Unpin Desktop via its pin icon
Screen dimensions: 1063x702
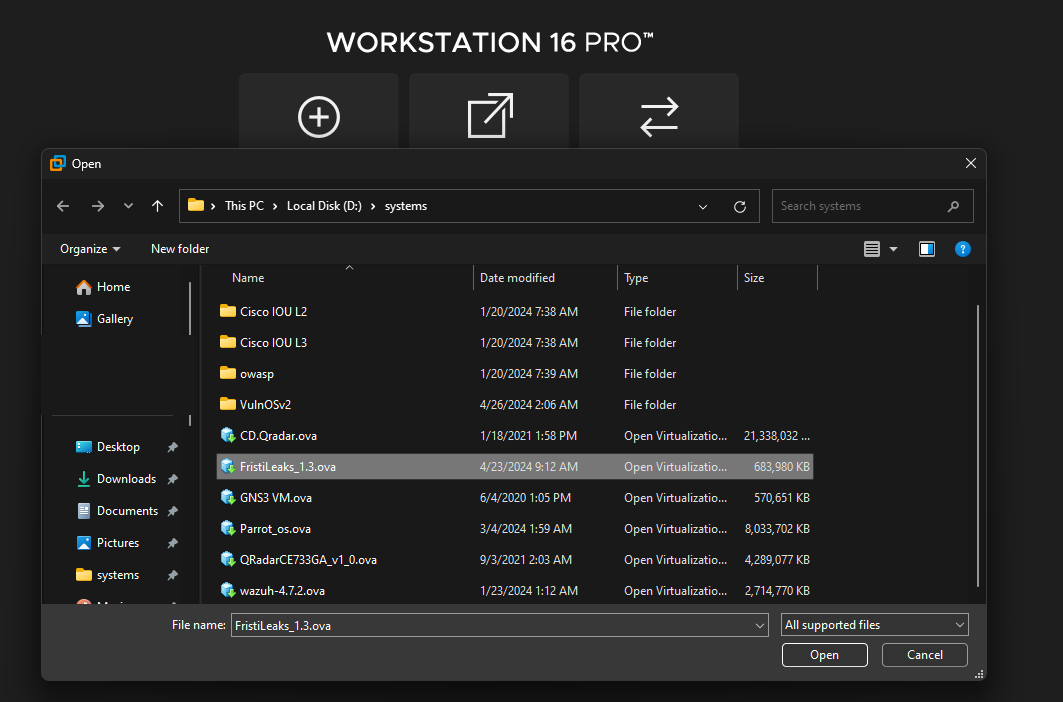[173, 447]
